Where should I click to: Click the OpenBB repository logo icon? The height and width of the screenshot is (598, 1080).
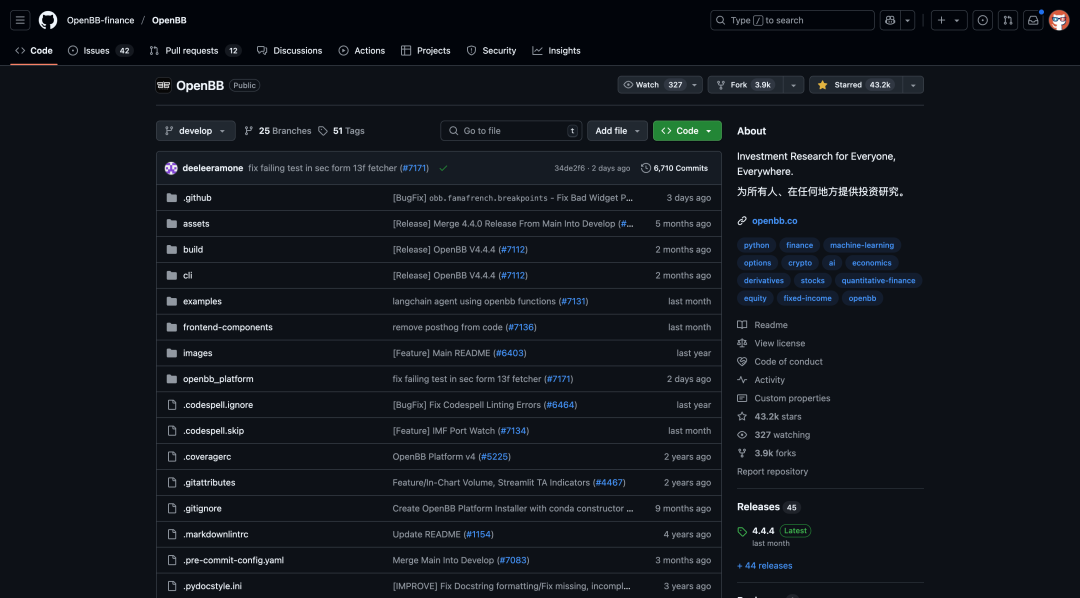[x=163, y=85]
